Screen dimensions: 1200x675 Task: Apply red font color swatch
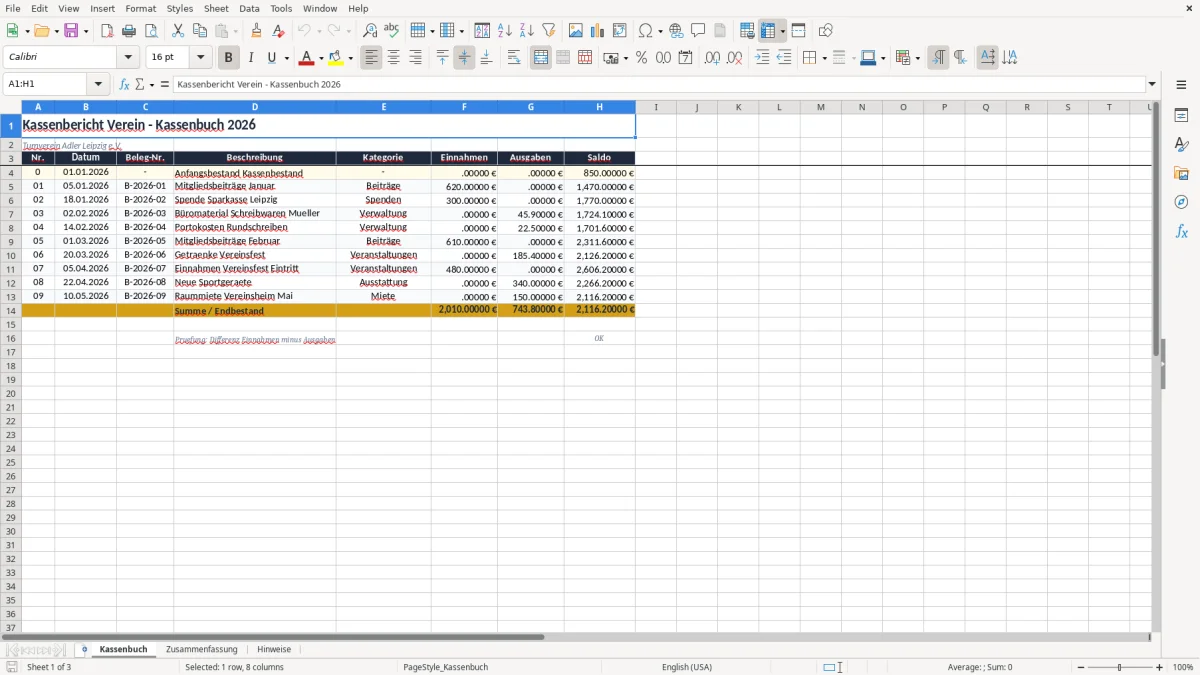[x=307, y=58]
